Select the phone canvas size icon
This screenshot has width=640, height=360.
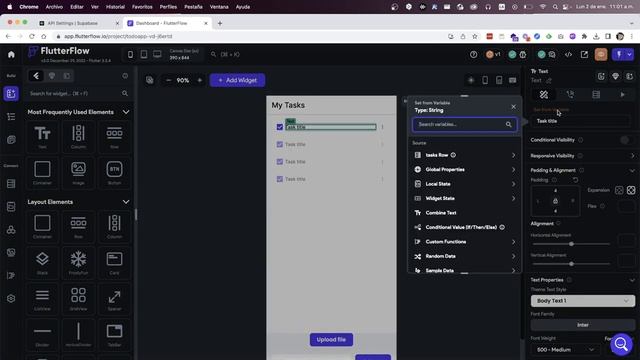click(x=130, y=54)
